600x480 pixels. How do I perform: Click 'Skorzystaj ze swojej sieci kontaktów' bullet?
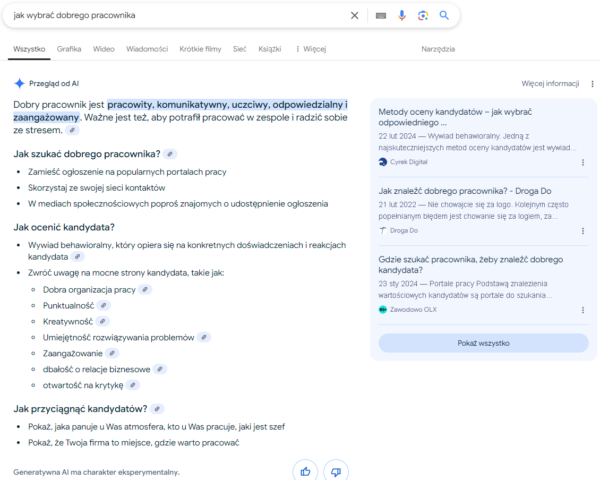pos(96,188)
